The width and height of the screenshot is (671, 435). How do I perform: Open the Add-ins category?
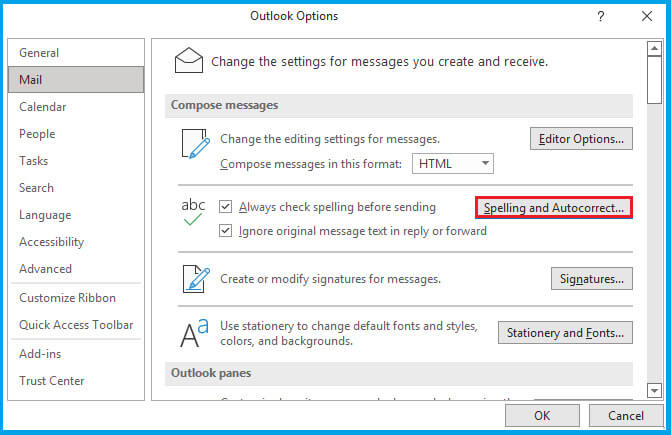click(76, 354)
